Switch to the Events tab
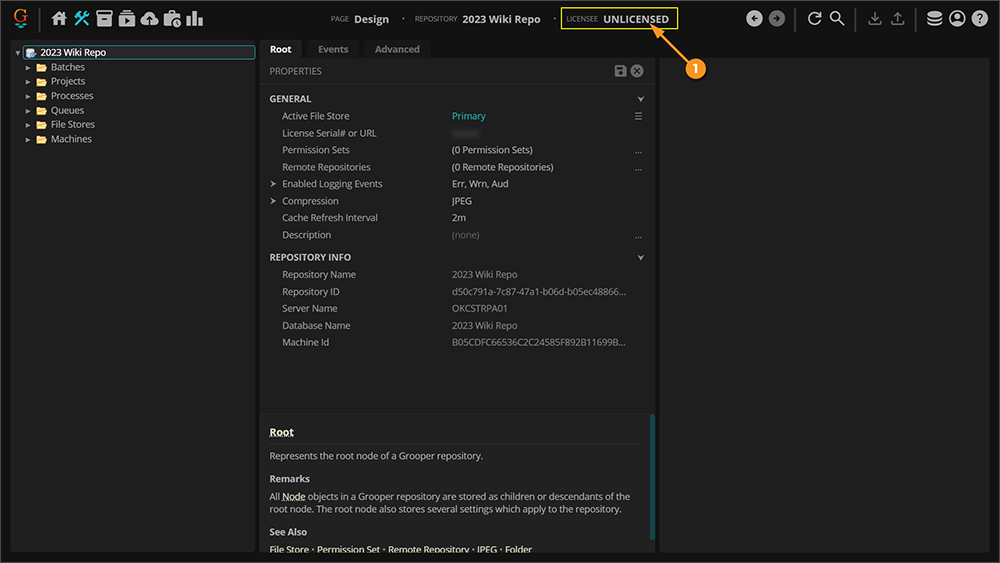 333,49
